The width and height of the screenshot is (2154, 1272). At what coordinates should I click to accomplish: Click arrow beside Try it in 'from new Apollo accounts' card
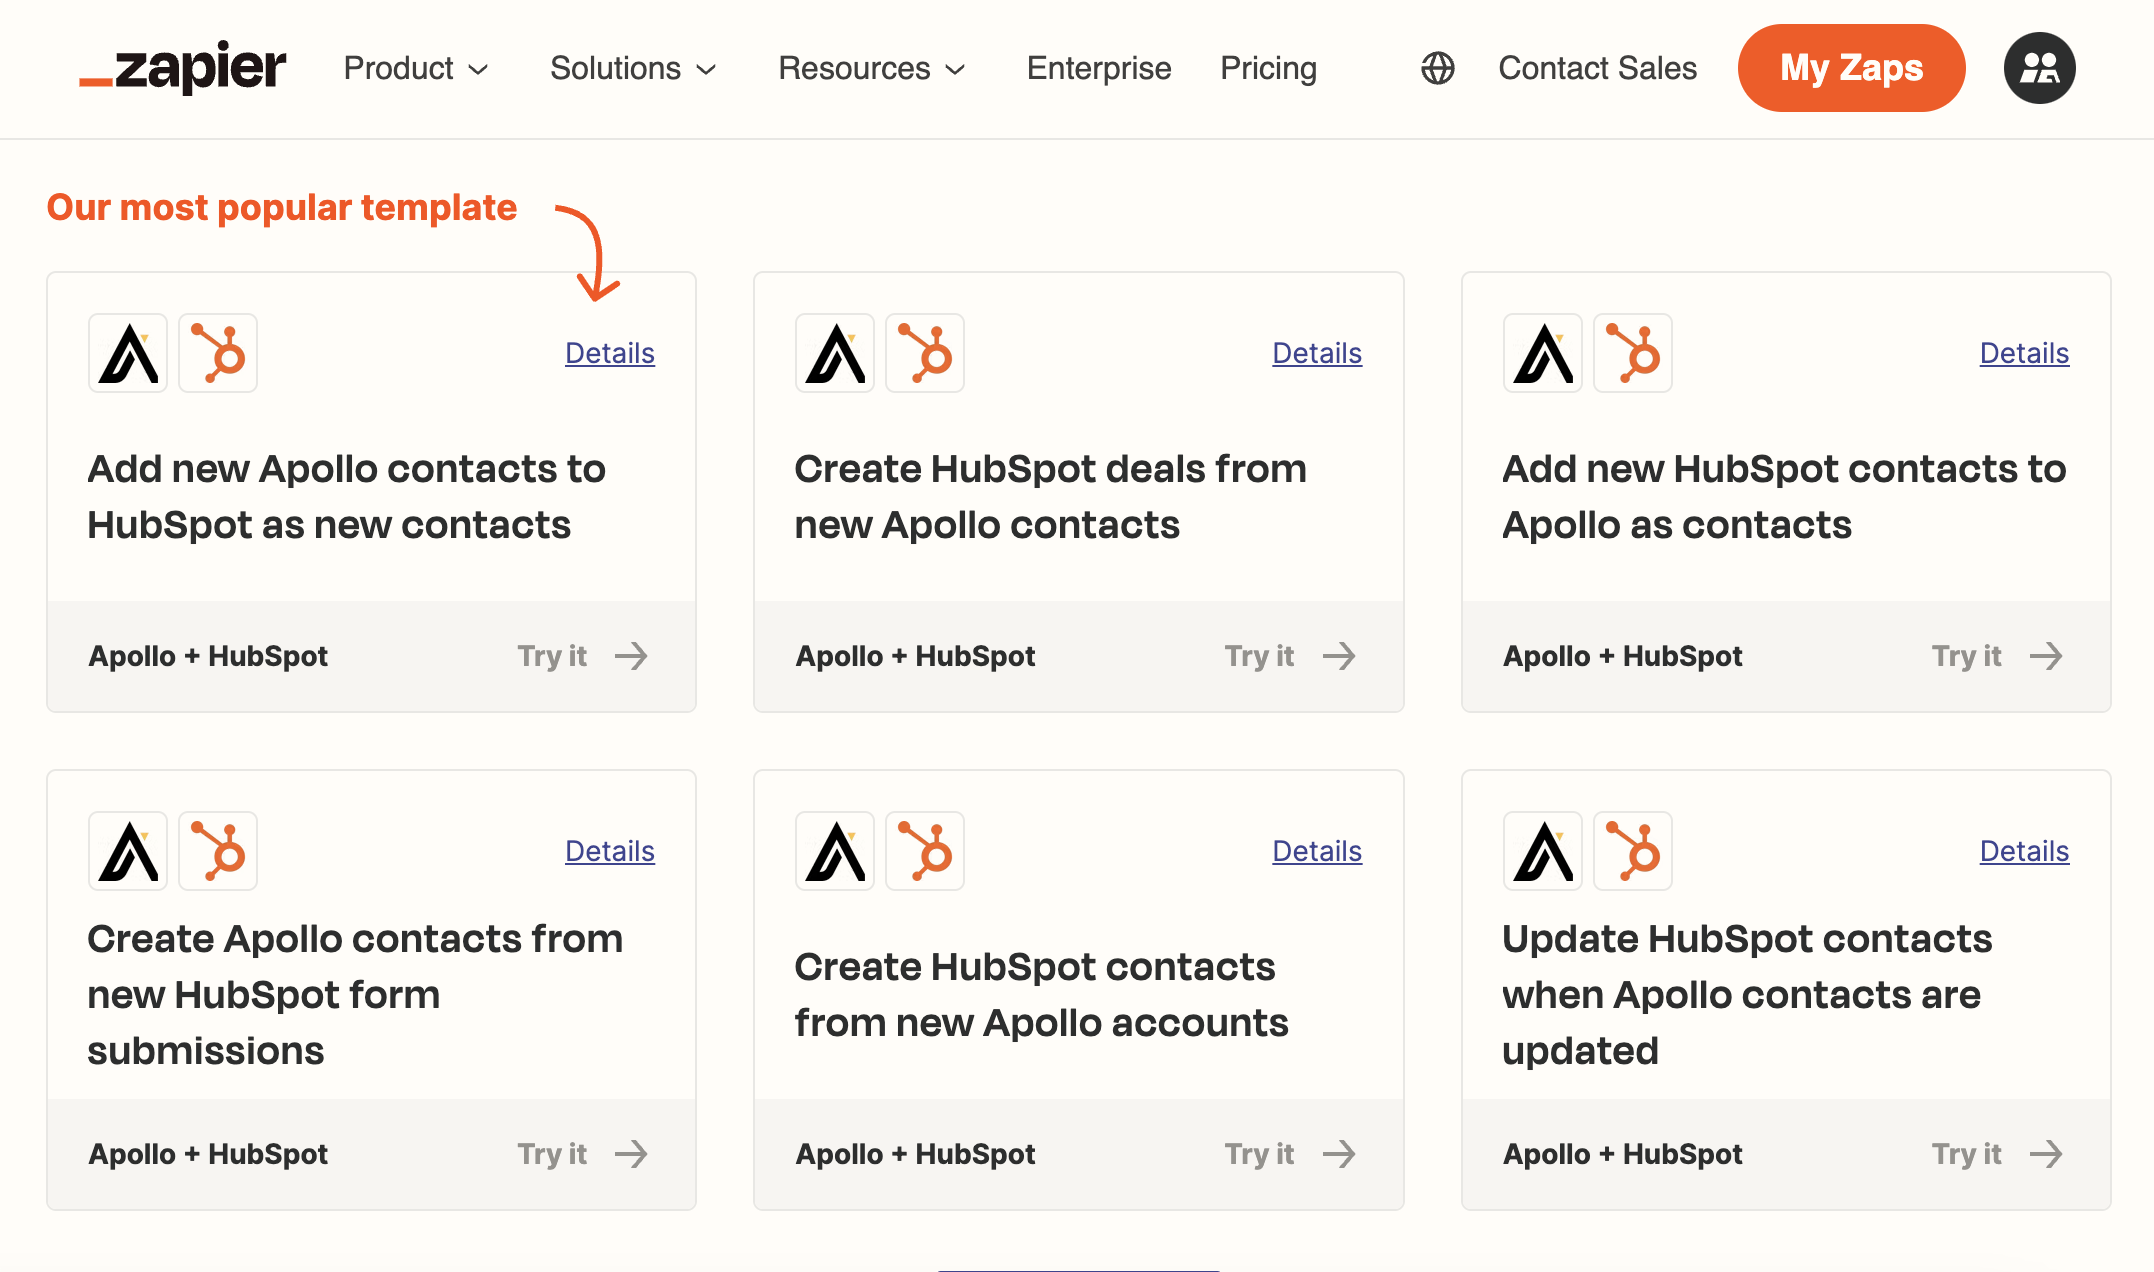1339,1154
